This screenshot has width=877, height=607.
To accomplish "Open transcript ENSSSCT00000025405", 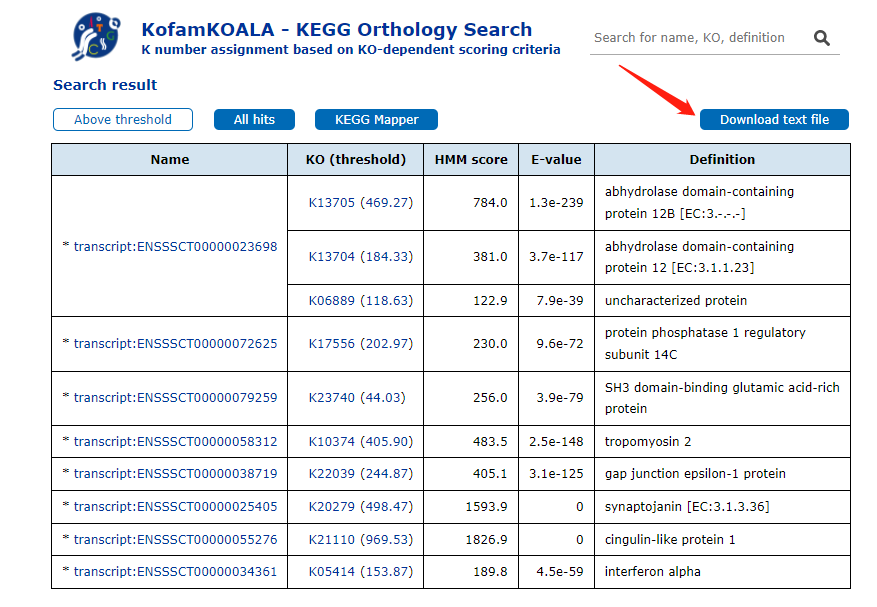I will [x=176, y=507].
